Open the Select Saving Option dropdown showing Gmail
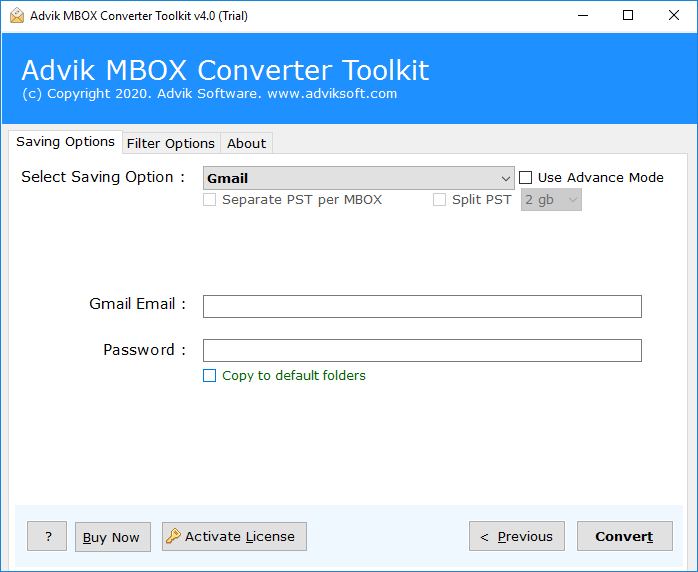 coord(358,178)
